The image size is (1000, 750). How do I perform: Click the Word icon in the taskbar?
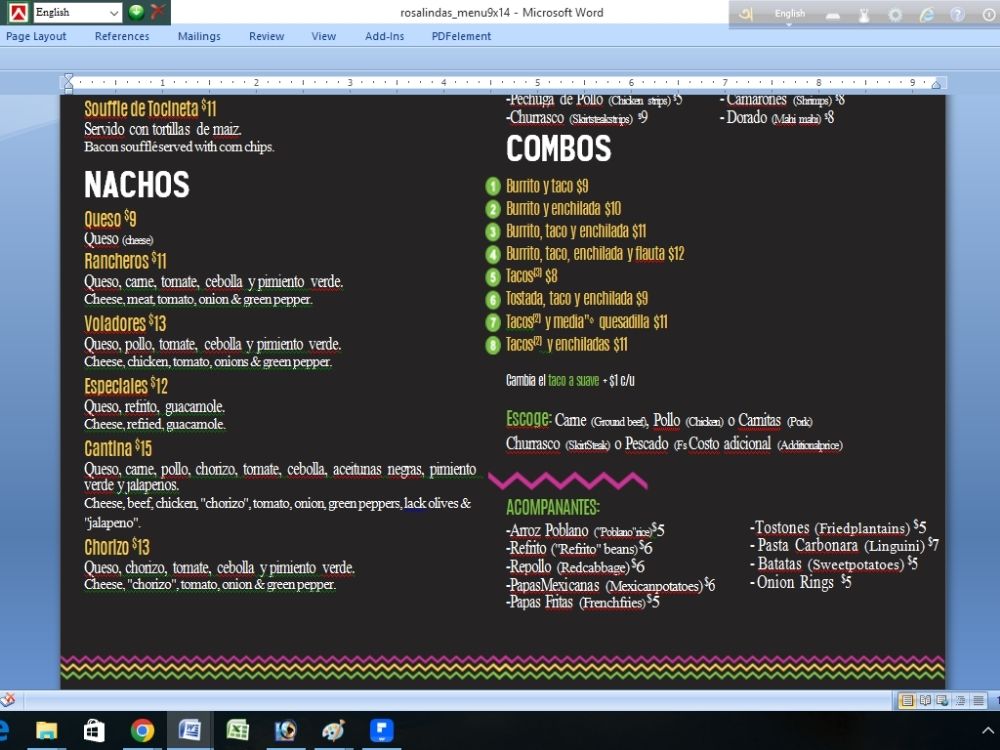[x=189, y=730]
